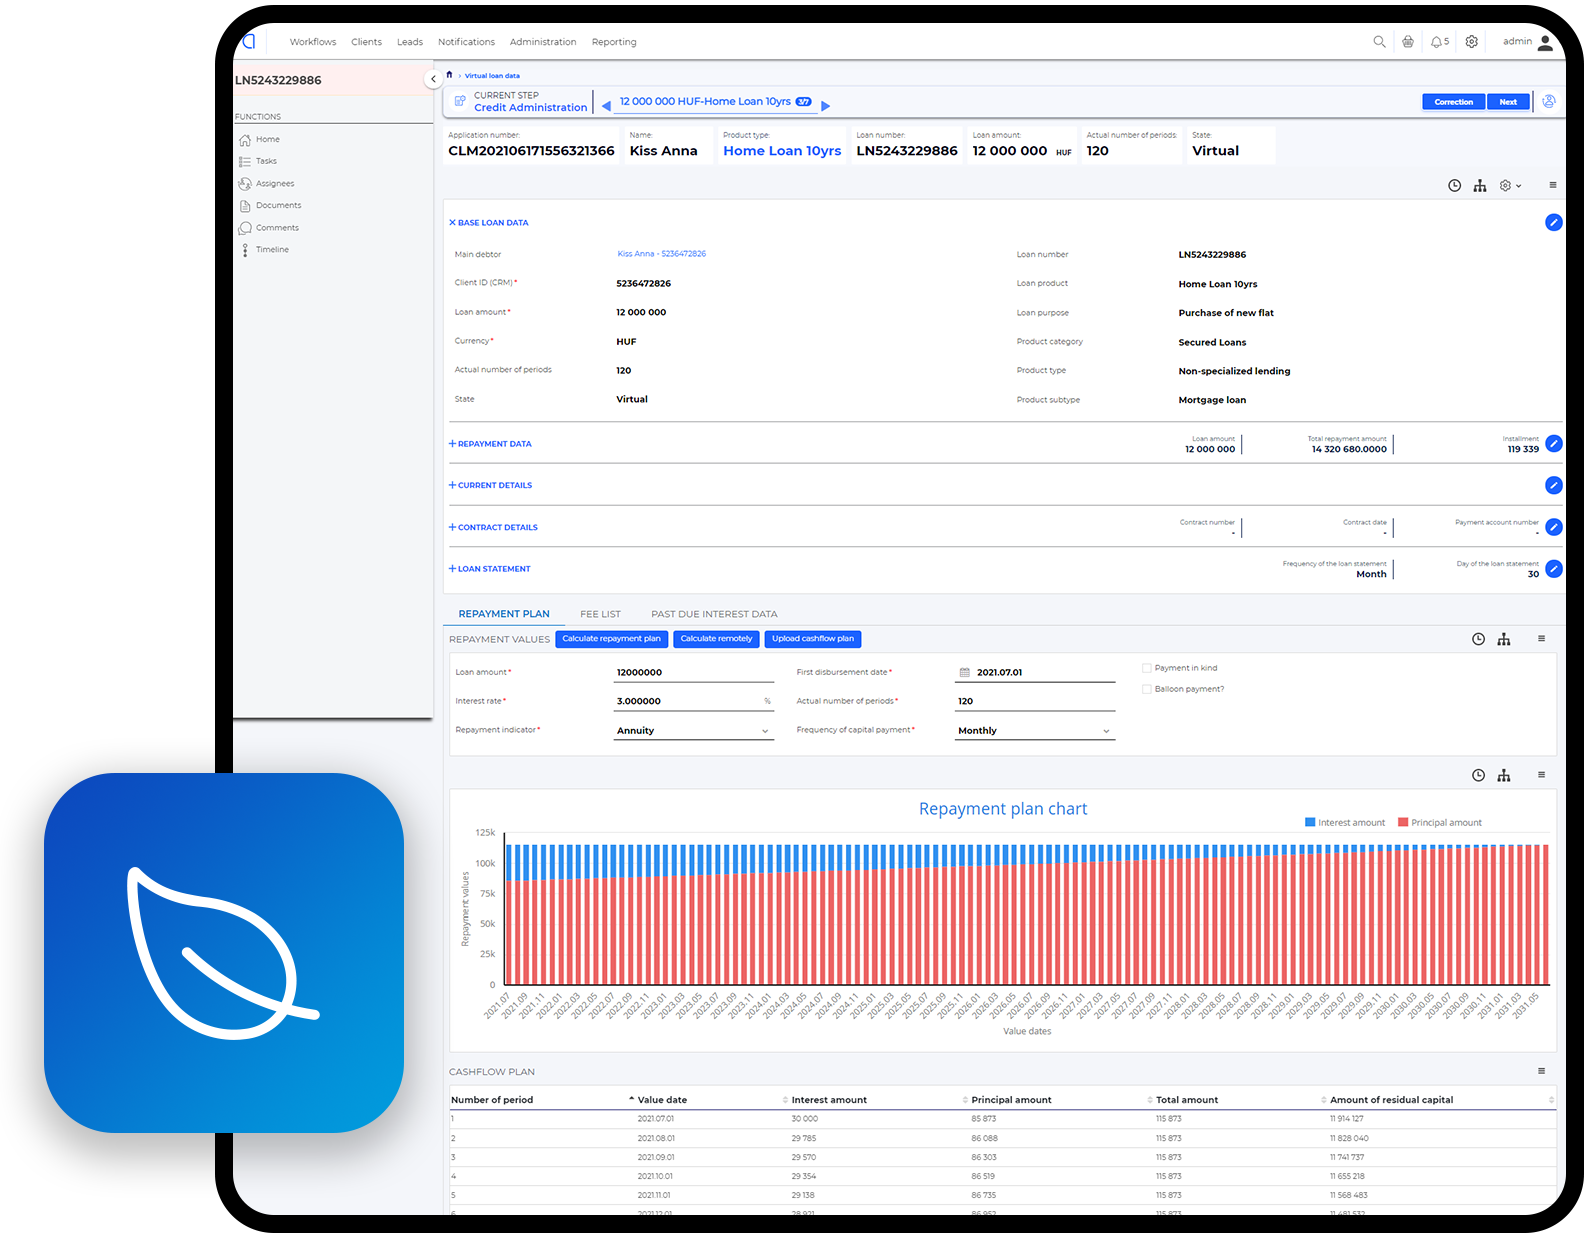Switch to the Fee List tab
This screenshot has height=1248, width=1587.
[x=600, y=614]
